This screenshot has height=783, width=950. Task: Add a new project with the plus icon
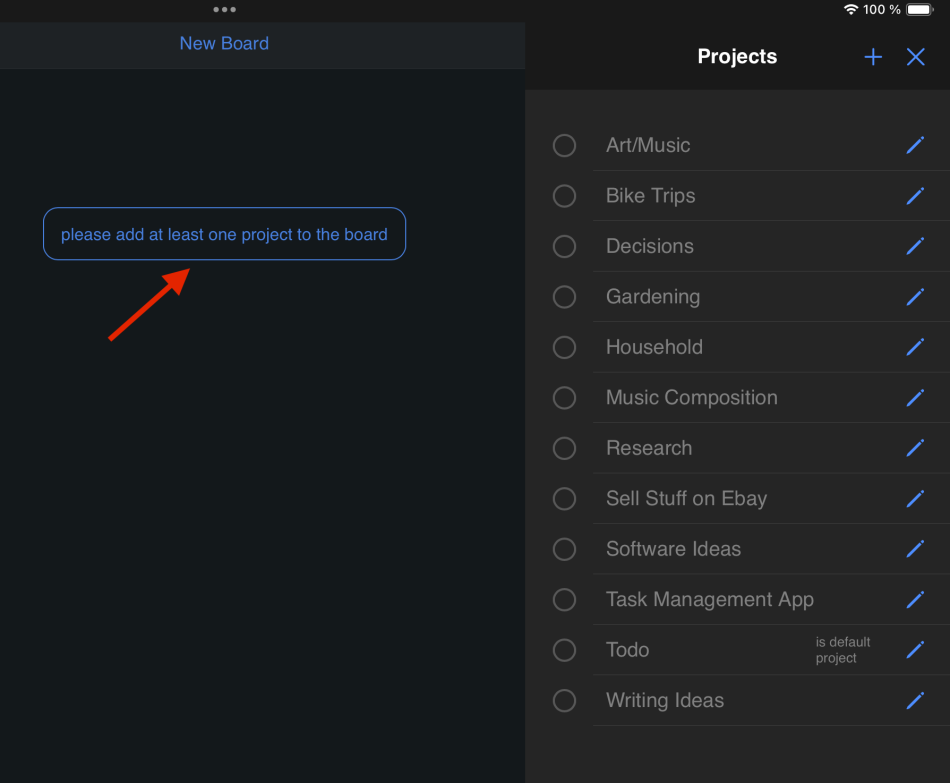[872, 57]
